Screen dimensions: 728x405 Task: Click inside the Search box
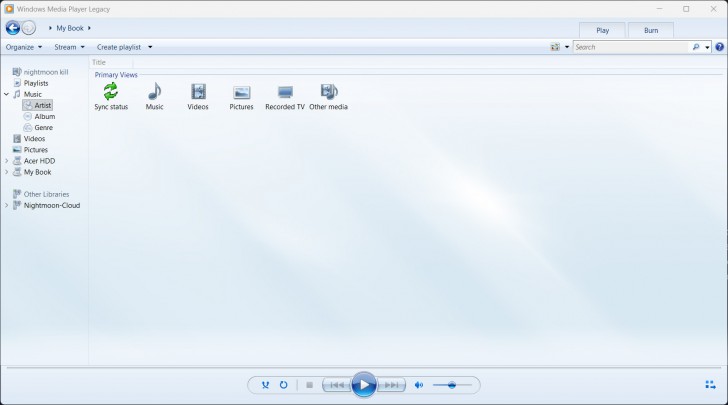[x=631, y=47]
